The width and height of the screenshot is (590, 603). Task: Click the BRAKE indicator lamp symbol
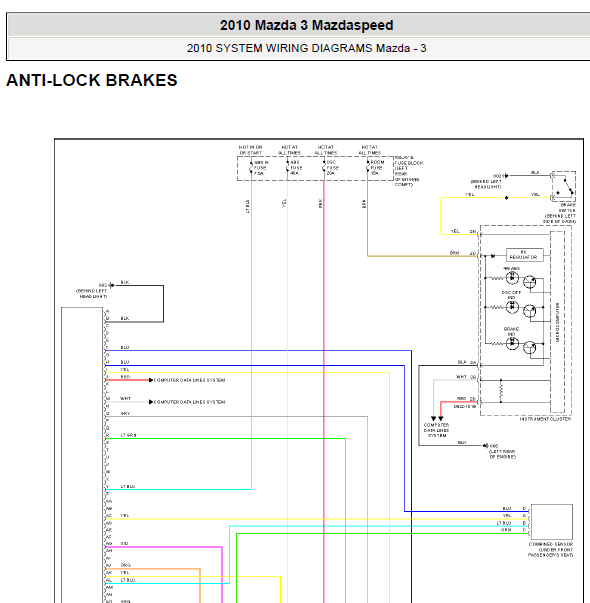click(x=512, y=343)
